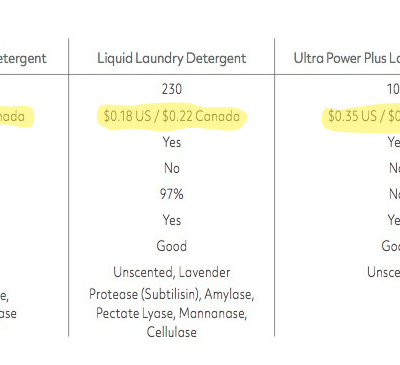The height and width of the screenshot is (365, 400).
Task: Select the 230 loads value
Action: pyautogui.click(x=172, y=89)
